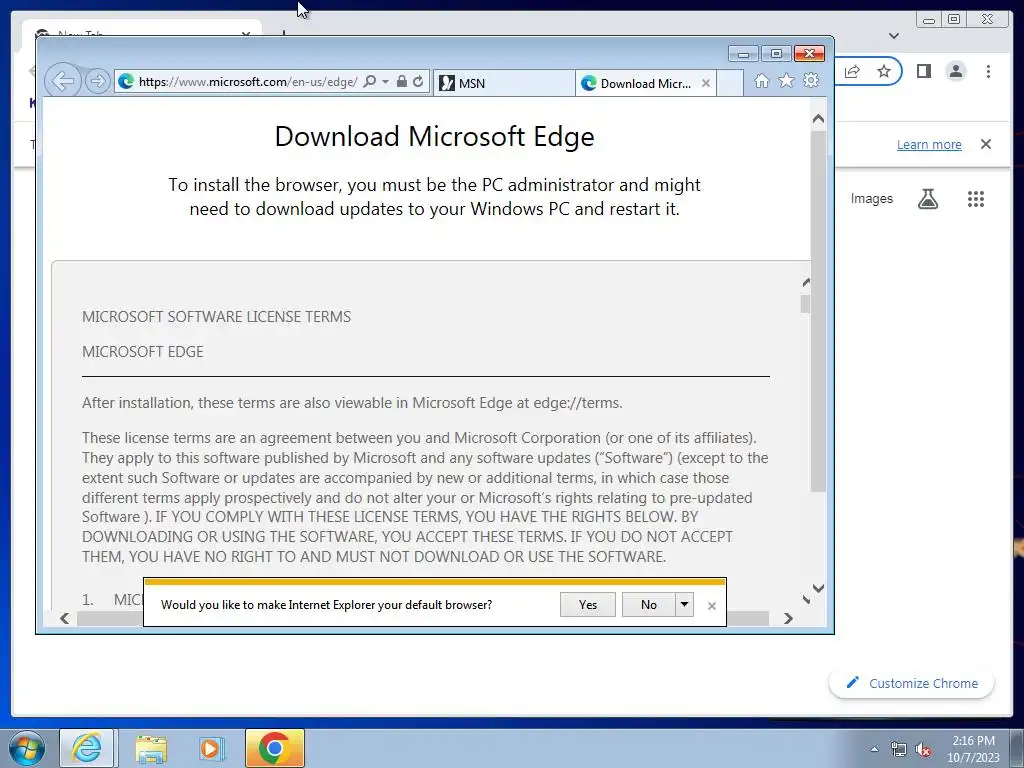Click the Download Microsoft Edge heading

coord(434,136)
